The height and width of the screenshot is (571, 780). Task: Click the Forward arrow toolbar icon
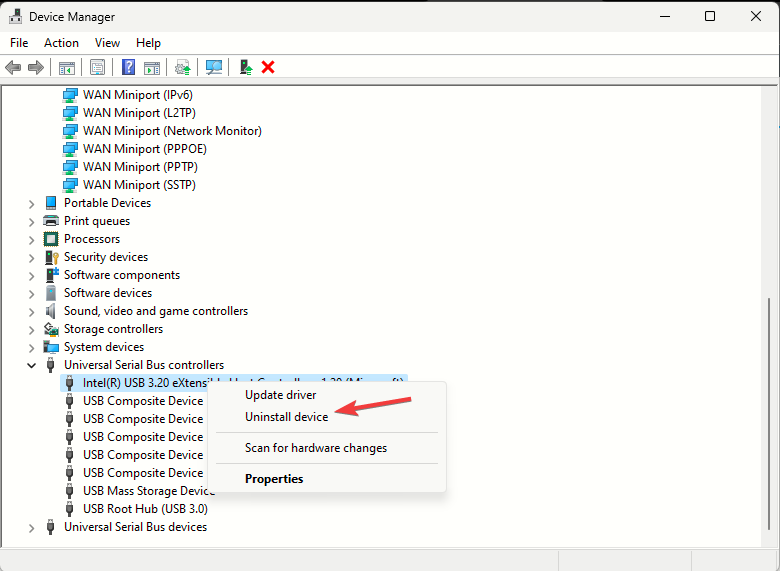coord(35,67)
